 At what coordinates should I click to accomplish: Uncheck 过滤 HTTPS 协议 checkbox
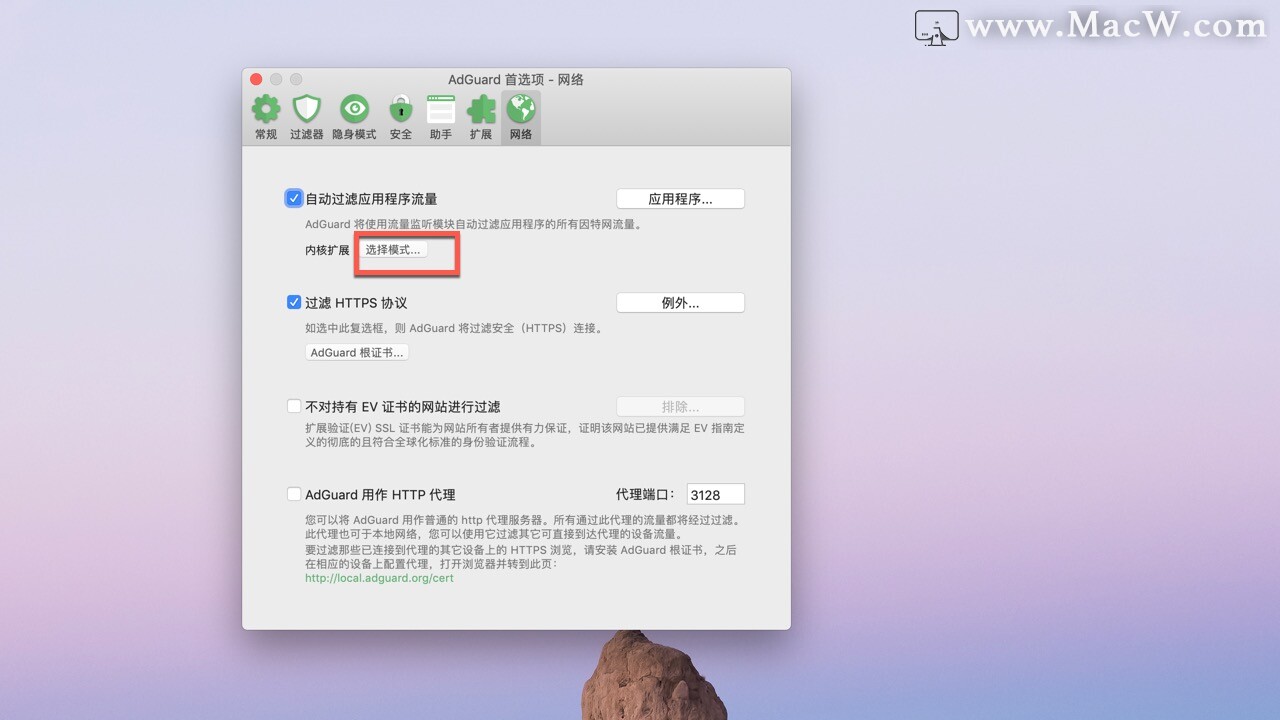click(x=294, y=302)
